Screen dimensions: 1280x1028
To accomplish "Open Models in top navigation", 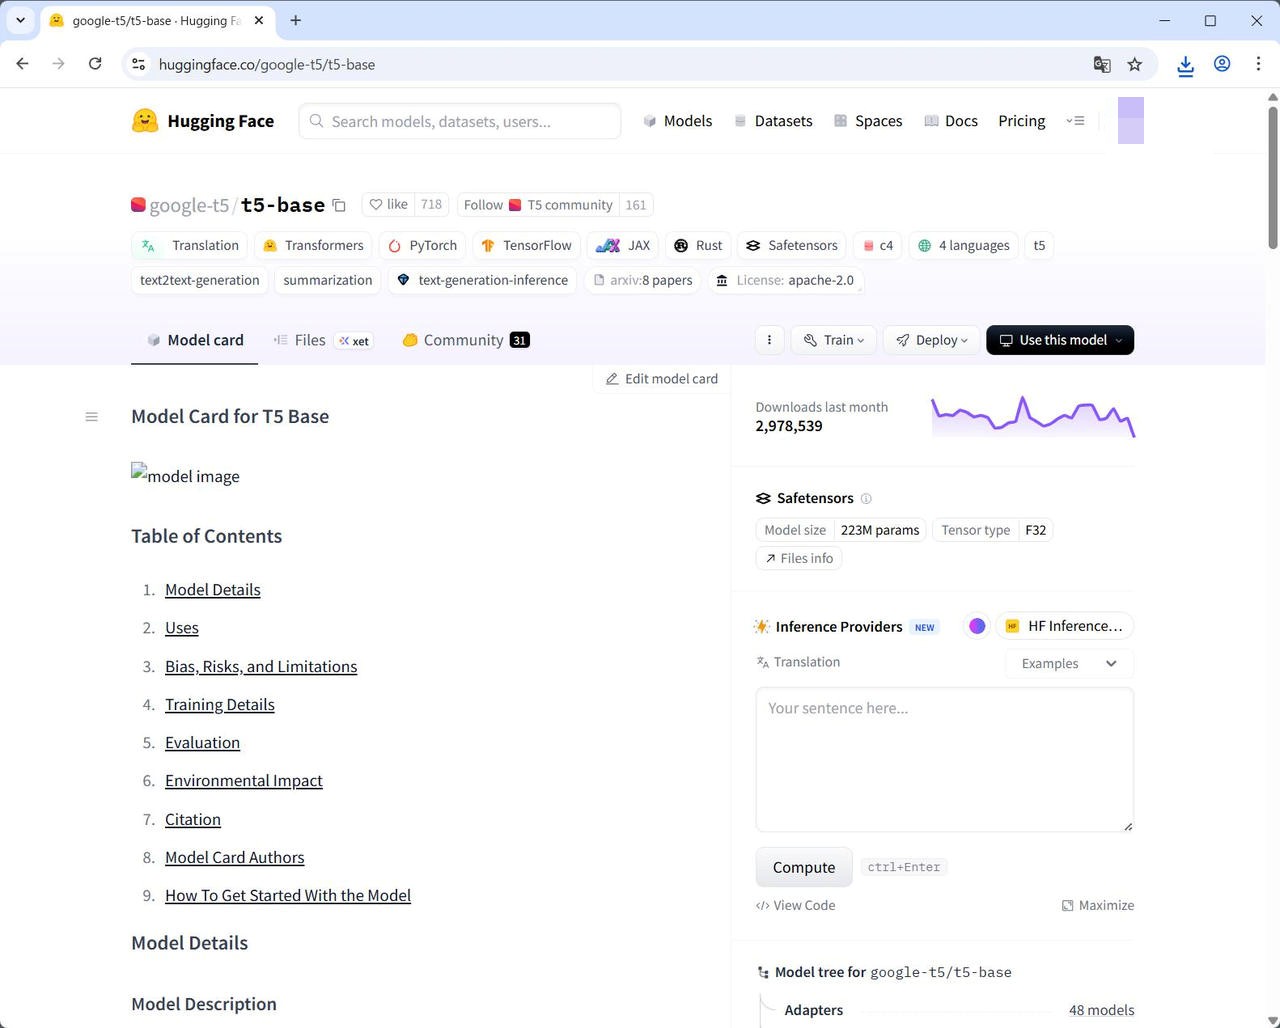I will (x=677, y=121).
